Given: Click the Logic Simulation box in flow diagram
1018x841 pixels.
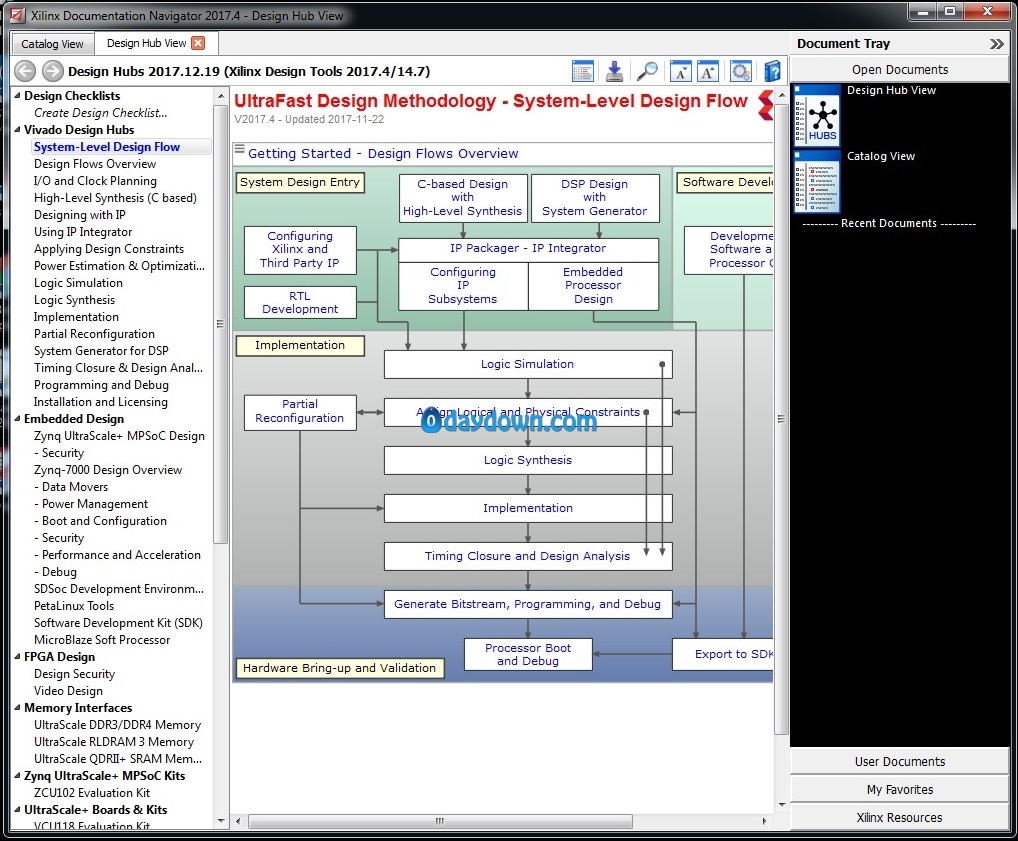Looking at the screenshot, I should pyautogui.click(x=528, y=364).
